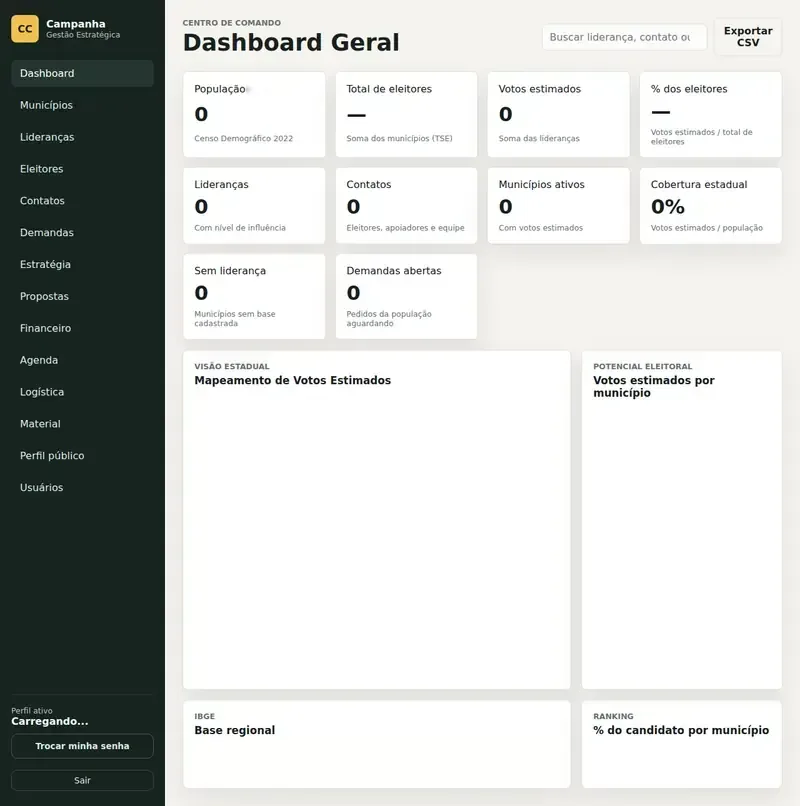
Task: Click Mapeamento de Votos Estimados heading
Action: [x=293, y=380]
